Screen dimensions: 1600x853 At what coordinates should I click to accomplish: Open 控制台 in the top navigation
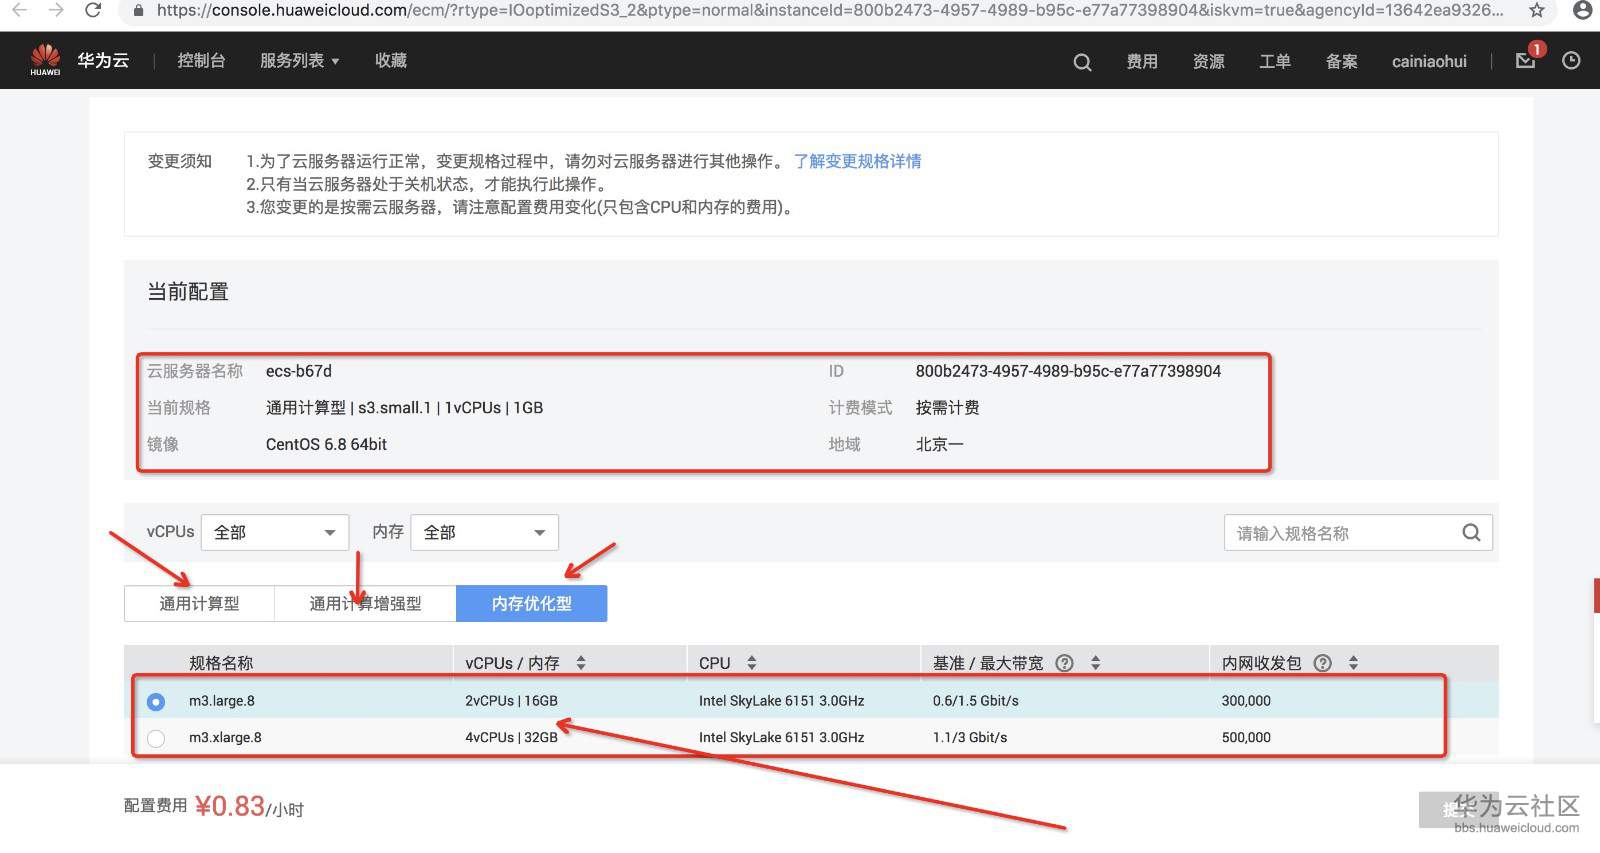201,61
